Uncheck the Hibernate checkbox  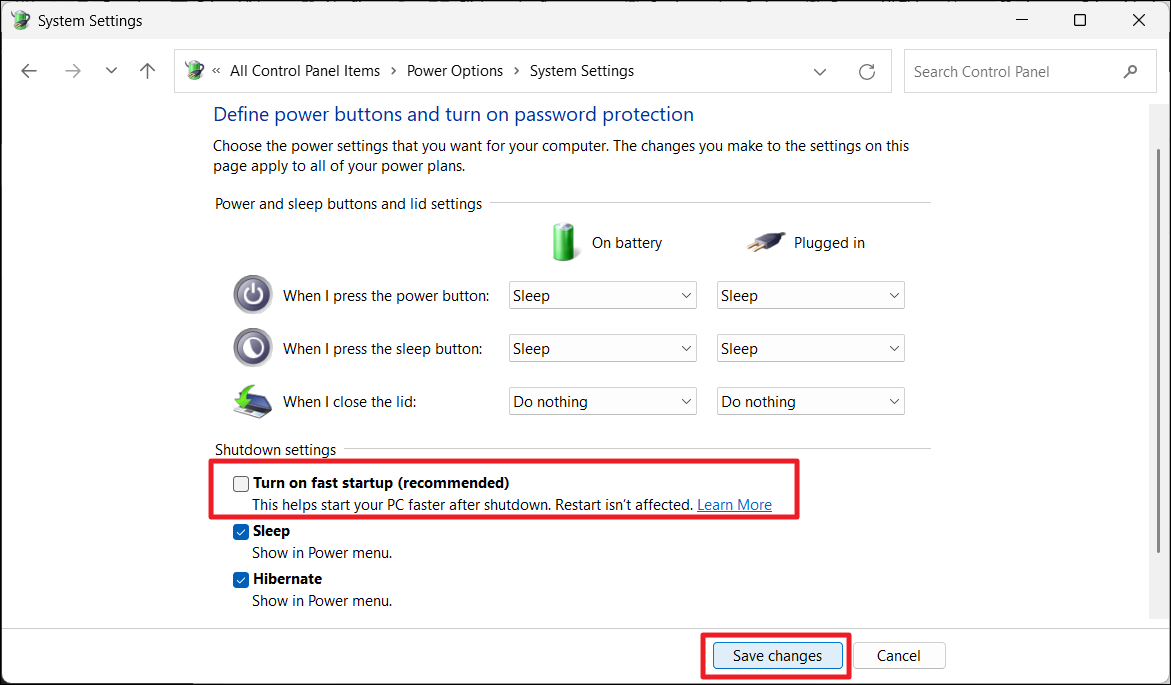click(241, 580)
